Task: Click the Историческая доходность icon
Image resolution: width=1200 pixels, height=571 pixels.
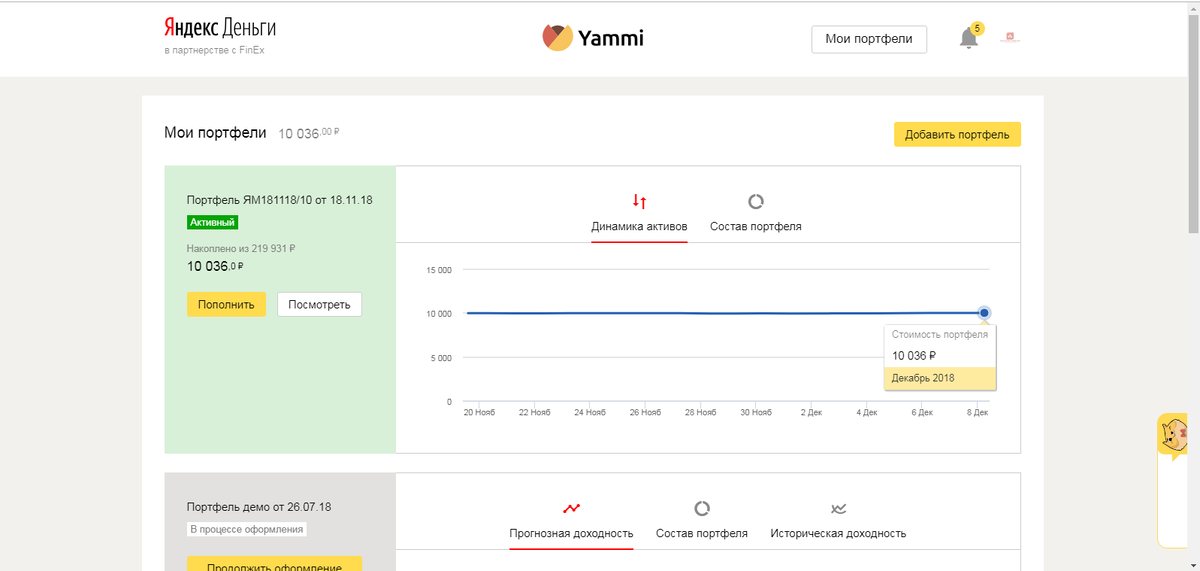Action: (x=838, y=508)
